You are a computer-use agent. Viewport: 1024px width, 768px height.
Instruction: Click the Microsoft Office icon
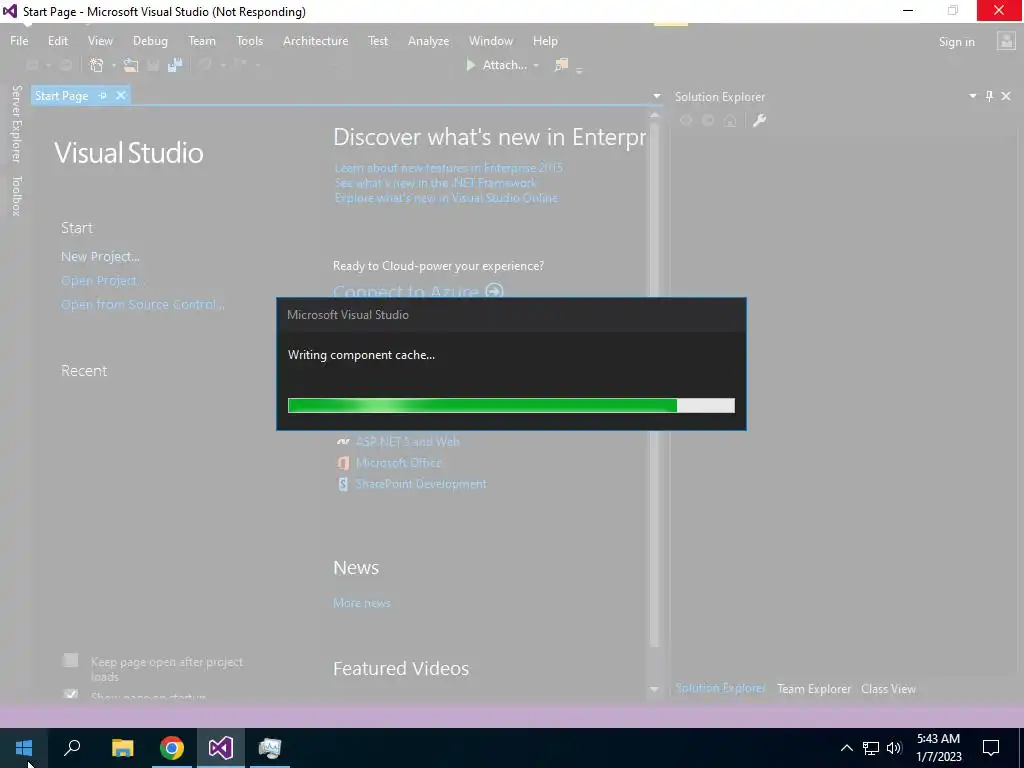(x=343, y=463)
